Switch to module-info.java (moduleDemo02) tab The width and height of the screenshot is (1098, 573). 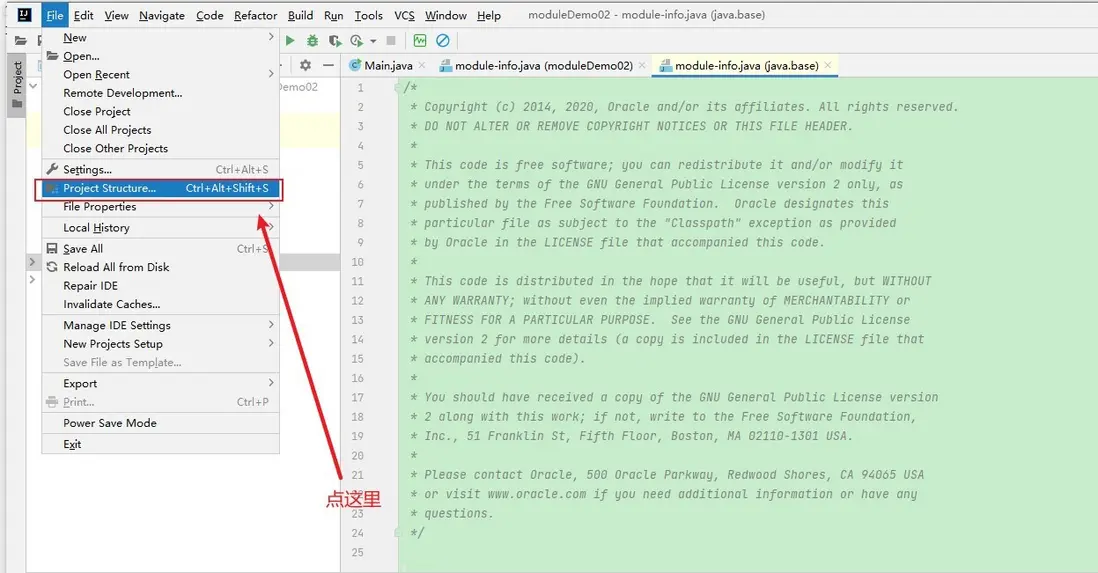[543, 66]
